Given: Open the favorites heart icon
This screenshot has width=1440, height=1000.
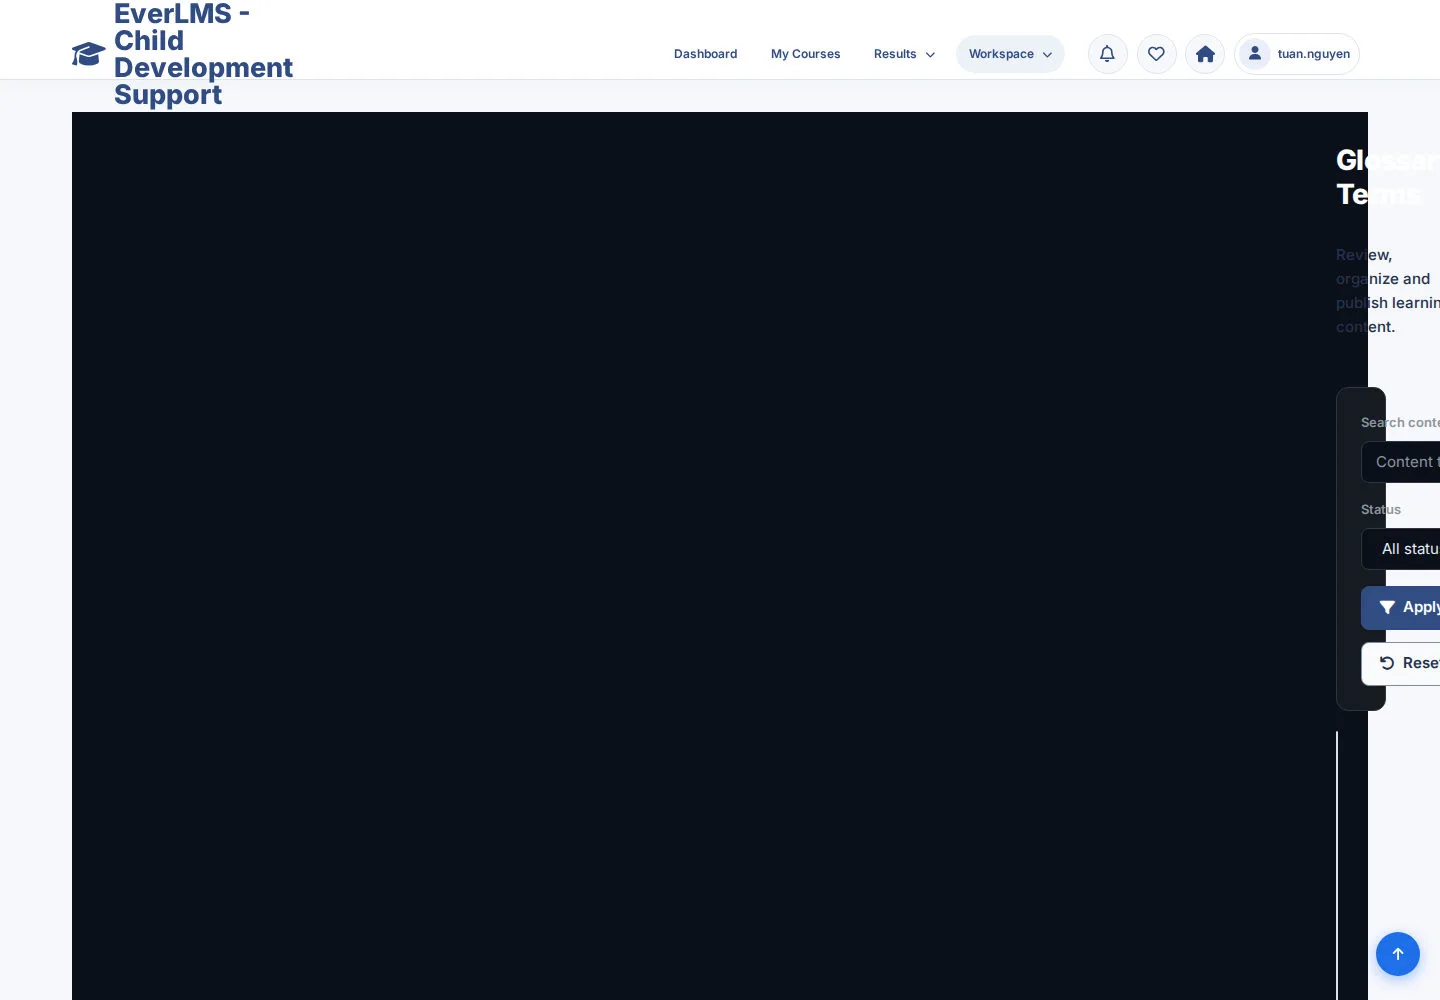Looking at the screenshot, I should [x=1156, y=54].
